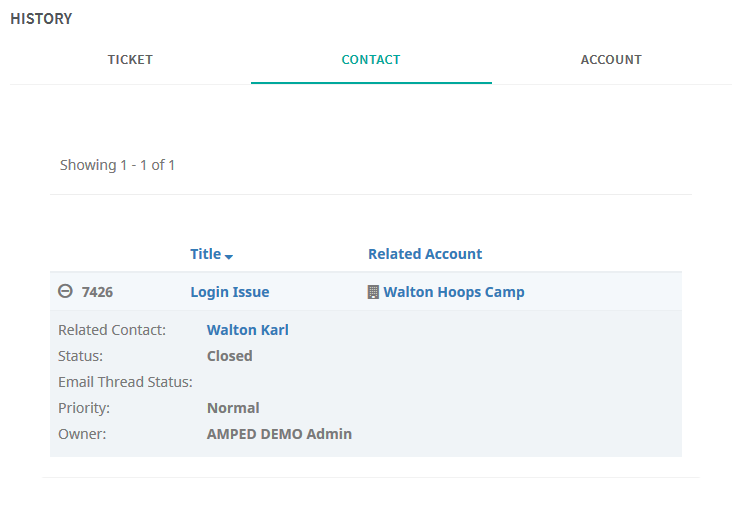This screenshot has height=508, width=736.
Task: Click the Email Thread Status label
Action: 125,382
